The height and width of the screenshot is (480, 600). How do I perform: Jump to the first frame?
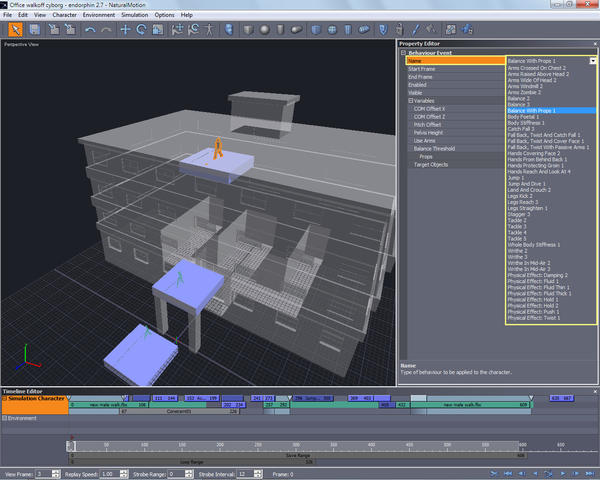click(508, 474)
